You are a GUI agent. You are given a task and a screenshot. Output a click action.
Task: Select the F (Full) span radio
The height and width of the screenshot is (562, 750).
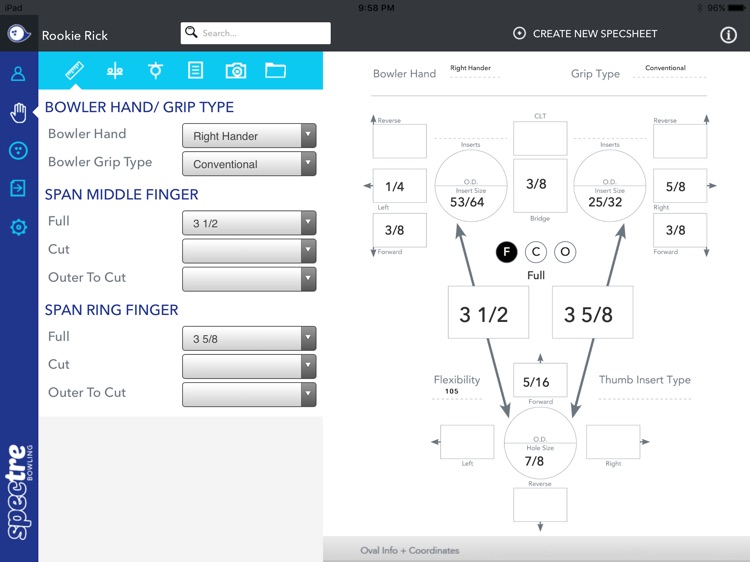(507, 252)
